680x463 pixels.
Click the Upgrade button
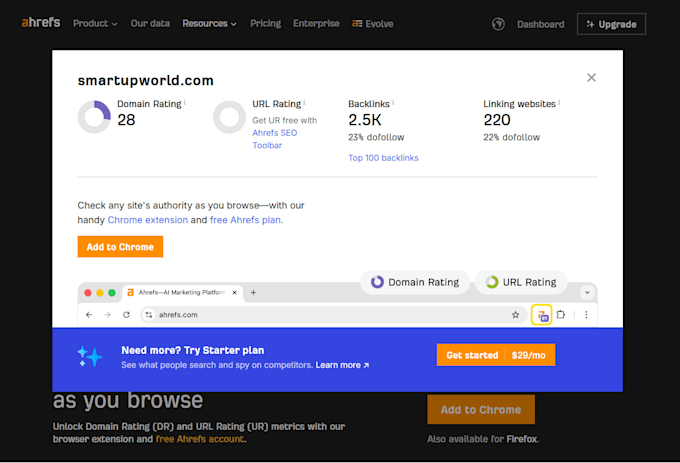pos(611,24)
